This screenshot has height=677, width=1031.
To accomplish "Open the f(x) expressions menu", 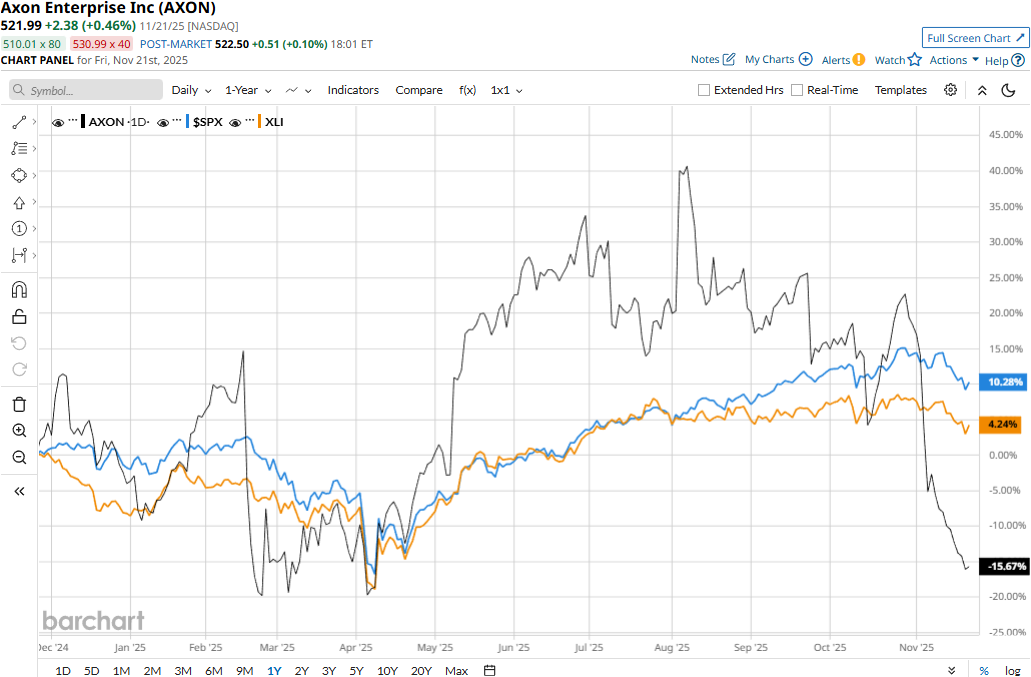I will (468, 90).
